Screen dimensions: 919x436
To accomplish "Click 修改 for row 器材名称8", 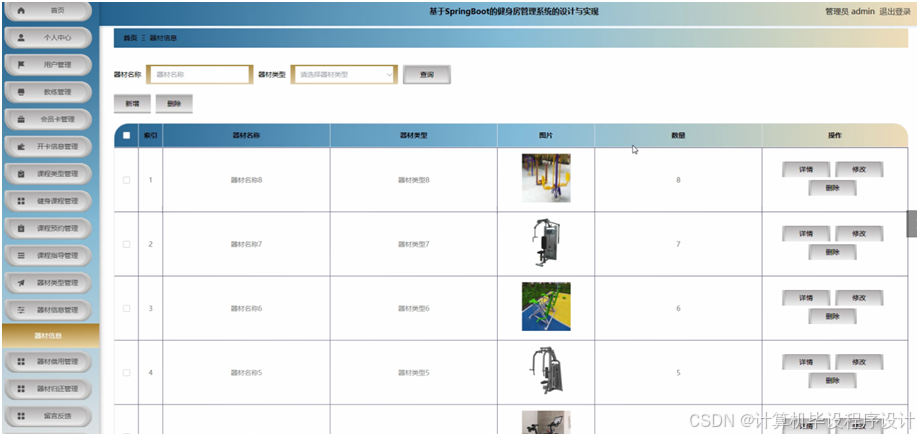I will pyautogui.click(x=859, y=169).
